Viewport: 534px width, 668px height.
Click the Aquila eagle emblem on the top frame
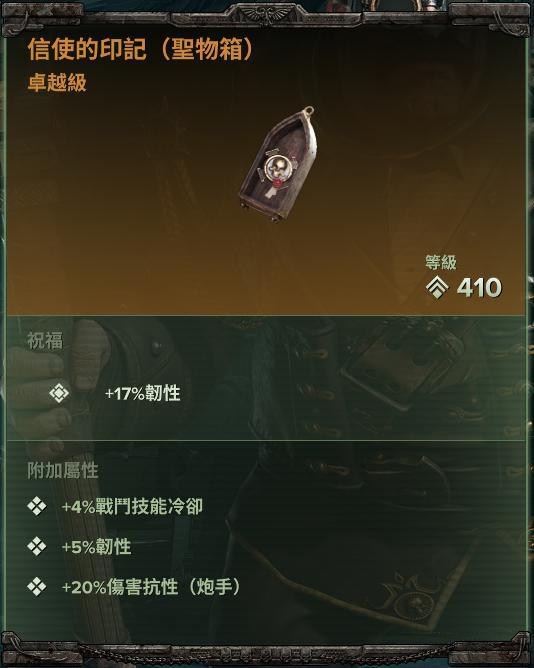[x=267, y=14]
